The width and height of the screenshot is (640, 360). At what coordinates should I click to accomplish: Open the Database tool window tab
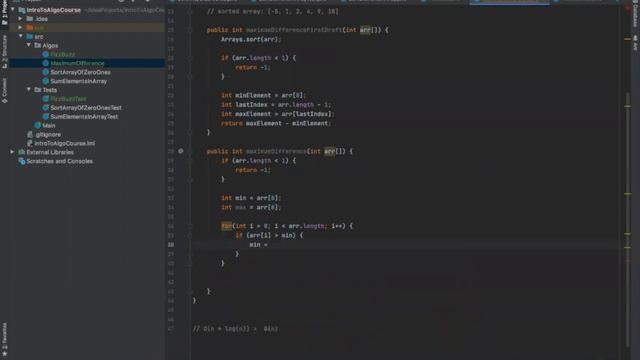pos(635,14)
